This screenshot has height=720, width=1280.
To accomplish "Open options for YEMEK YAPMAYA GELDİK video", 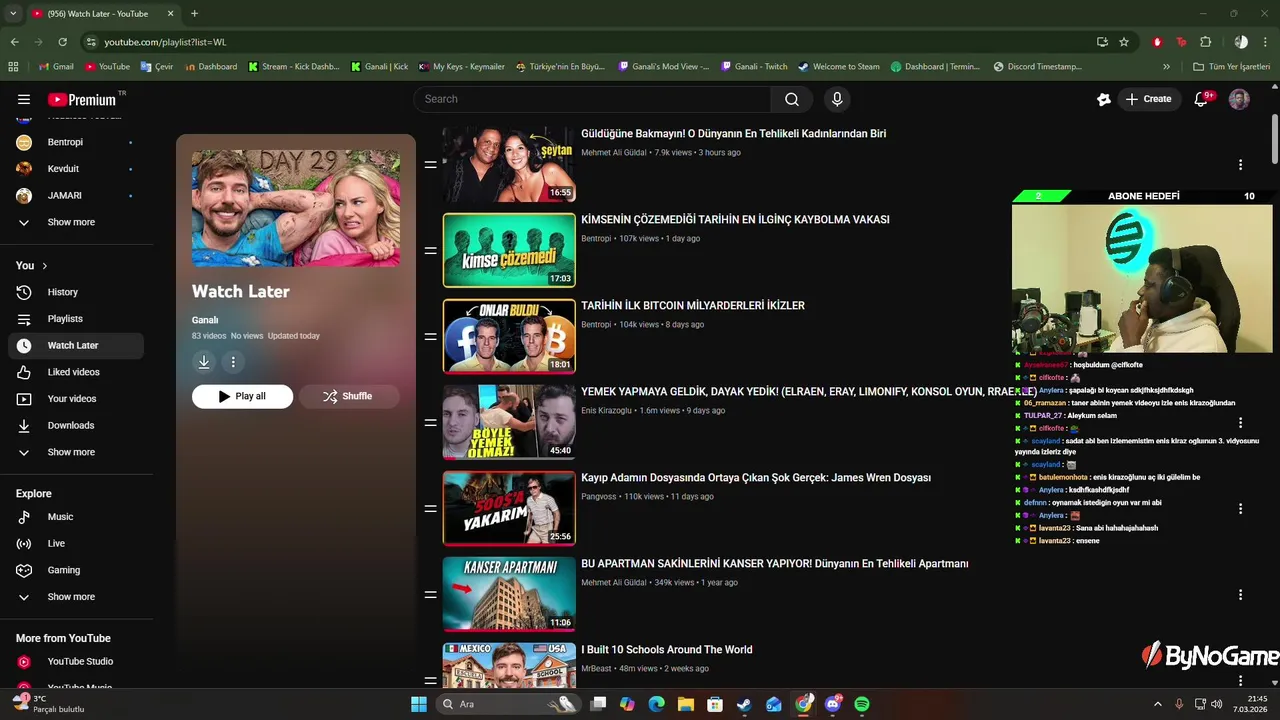I will [x=1240, y=423].
